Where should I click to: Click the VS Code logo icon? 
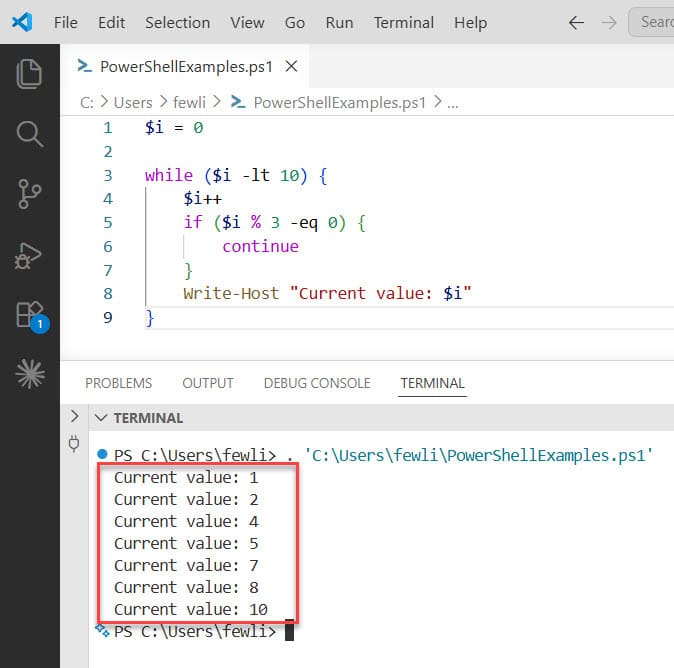[x=22, y=22]
